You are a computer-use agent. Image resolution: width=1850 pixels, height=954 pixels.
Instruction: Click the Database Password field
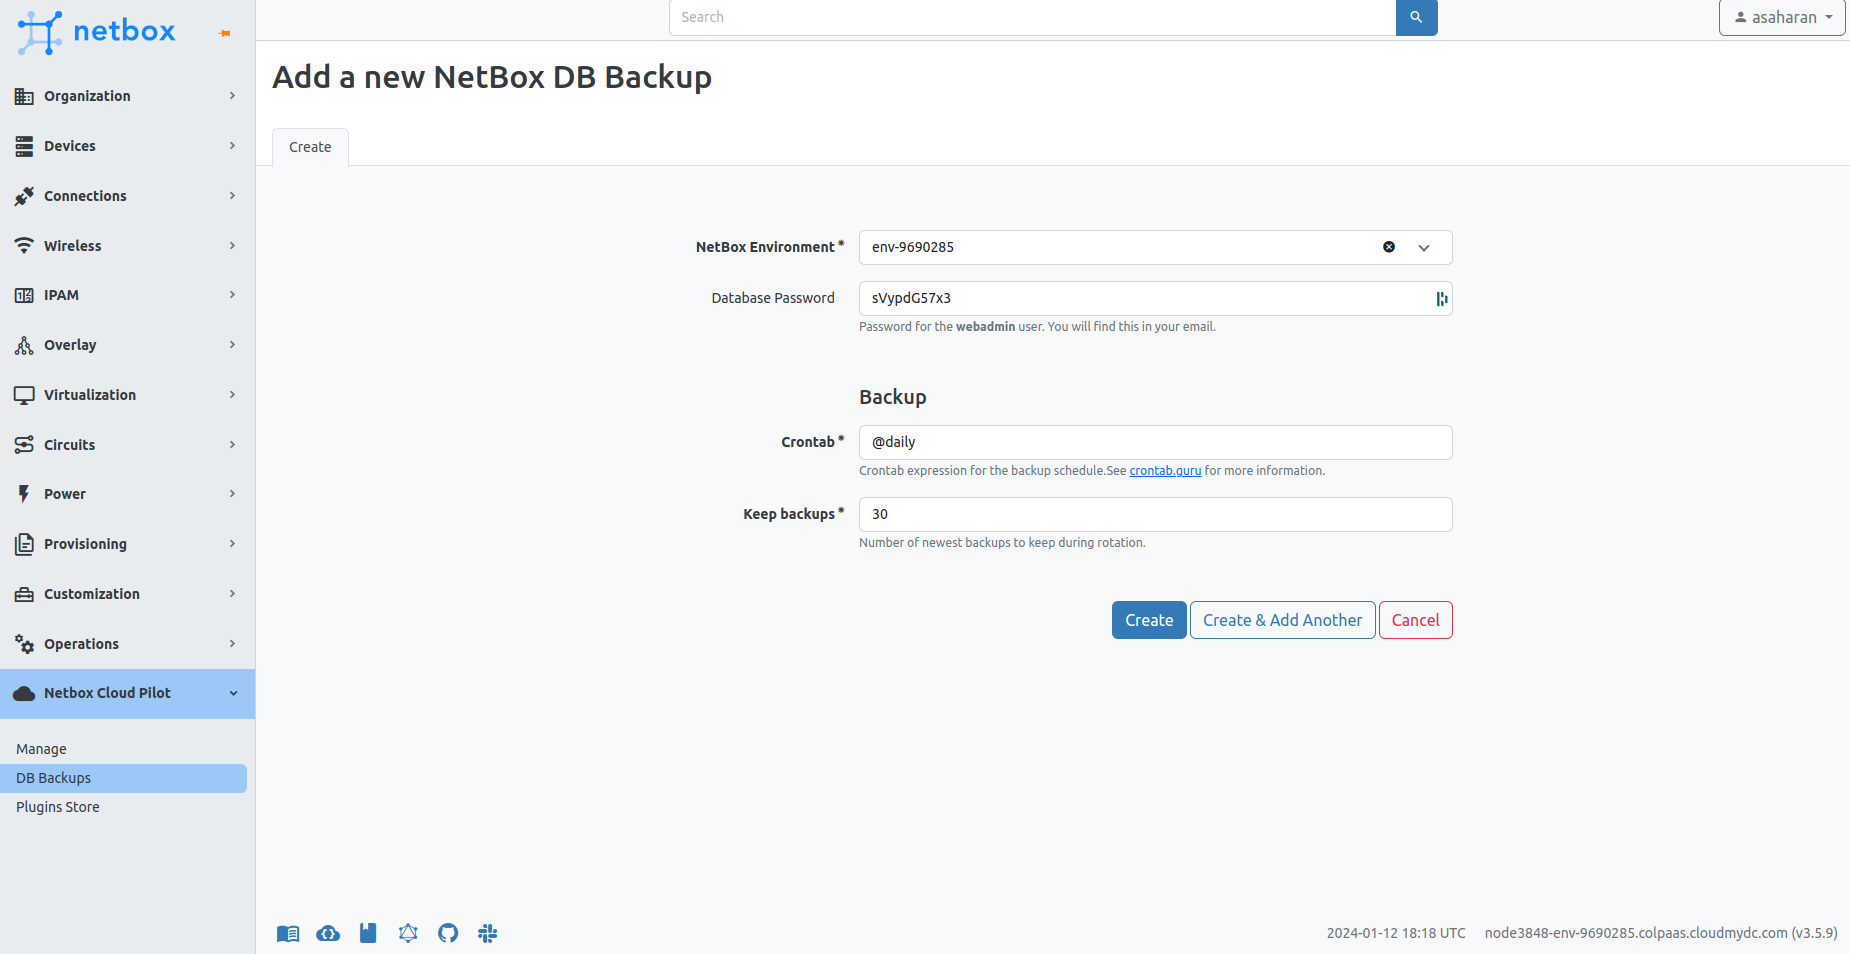click(x=1155, y=299)
